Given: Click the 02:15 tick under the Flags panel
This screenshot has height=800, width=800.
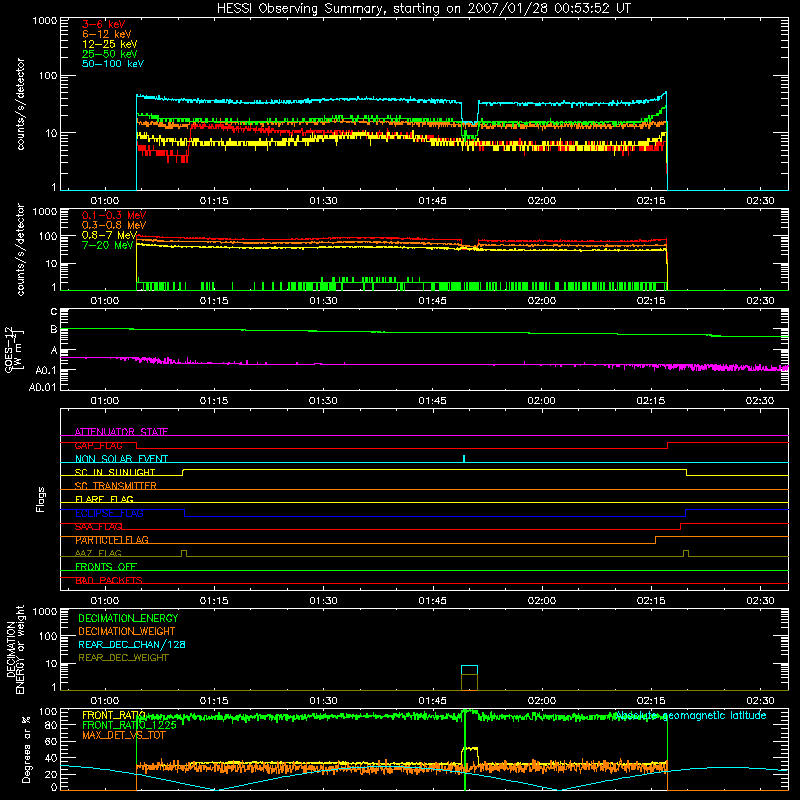Looking at the screenshot, I should [x=651, y=601].
